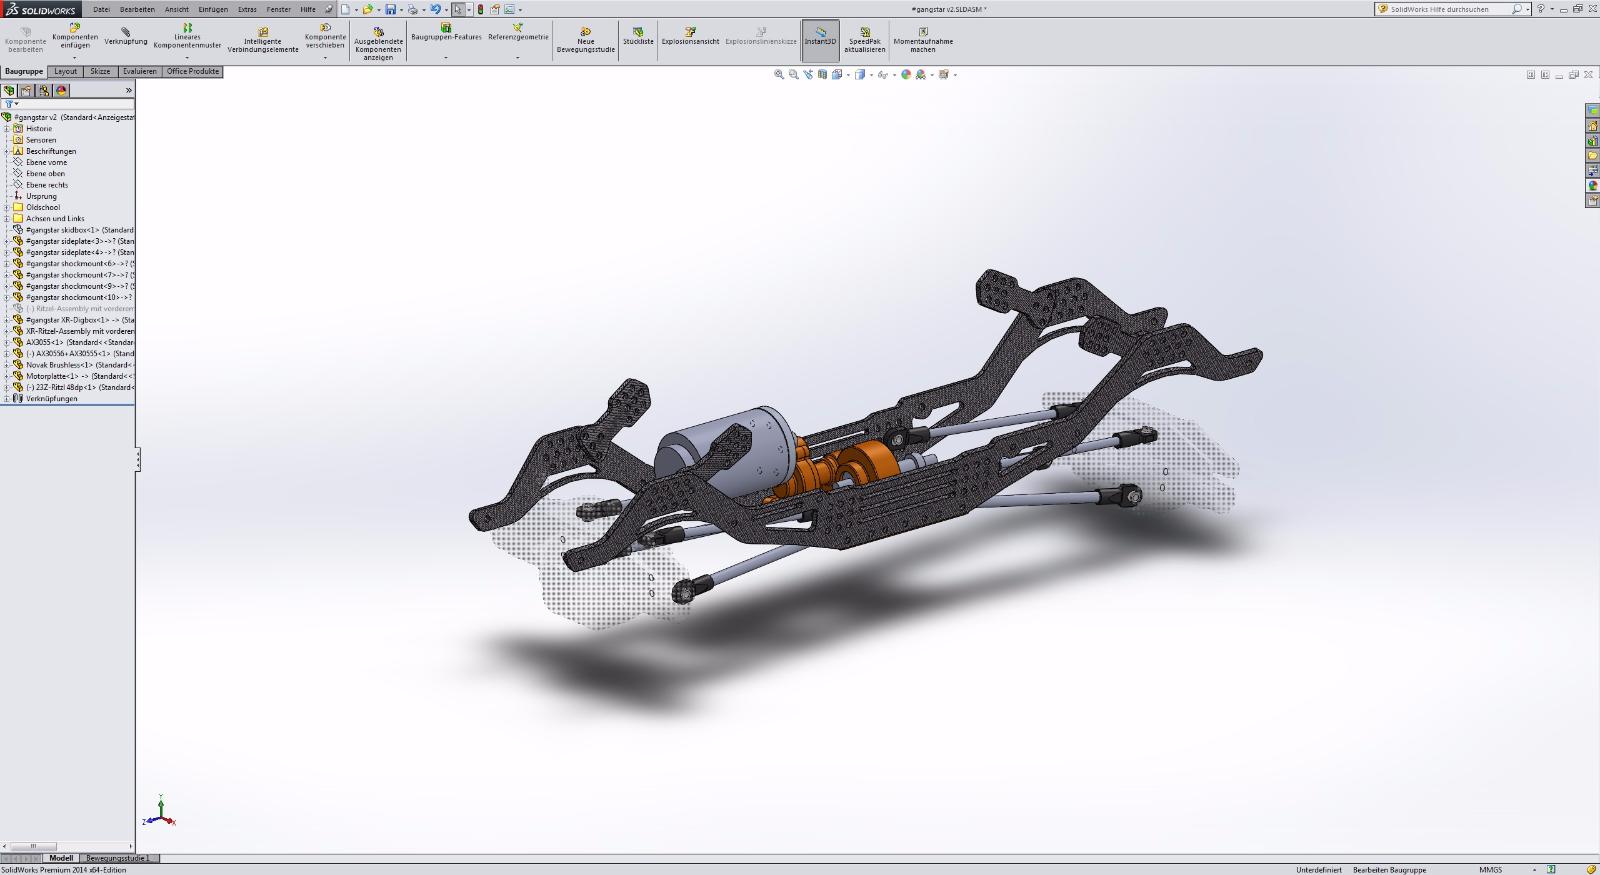Click the Save icon
Image resolution: width=1600 pixels, height=875 pixels.
390,9
